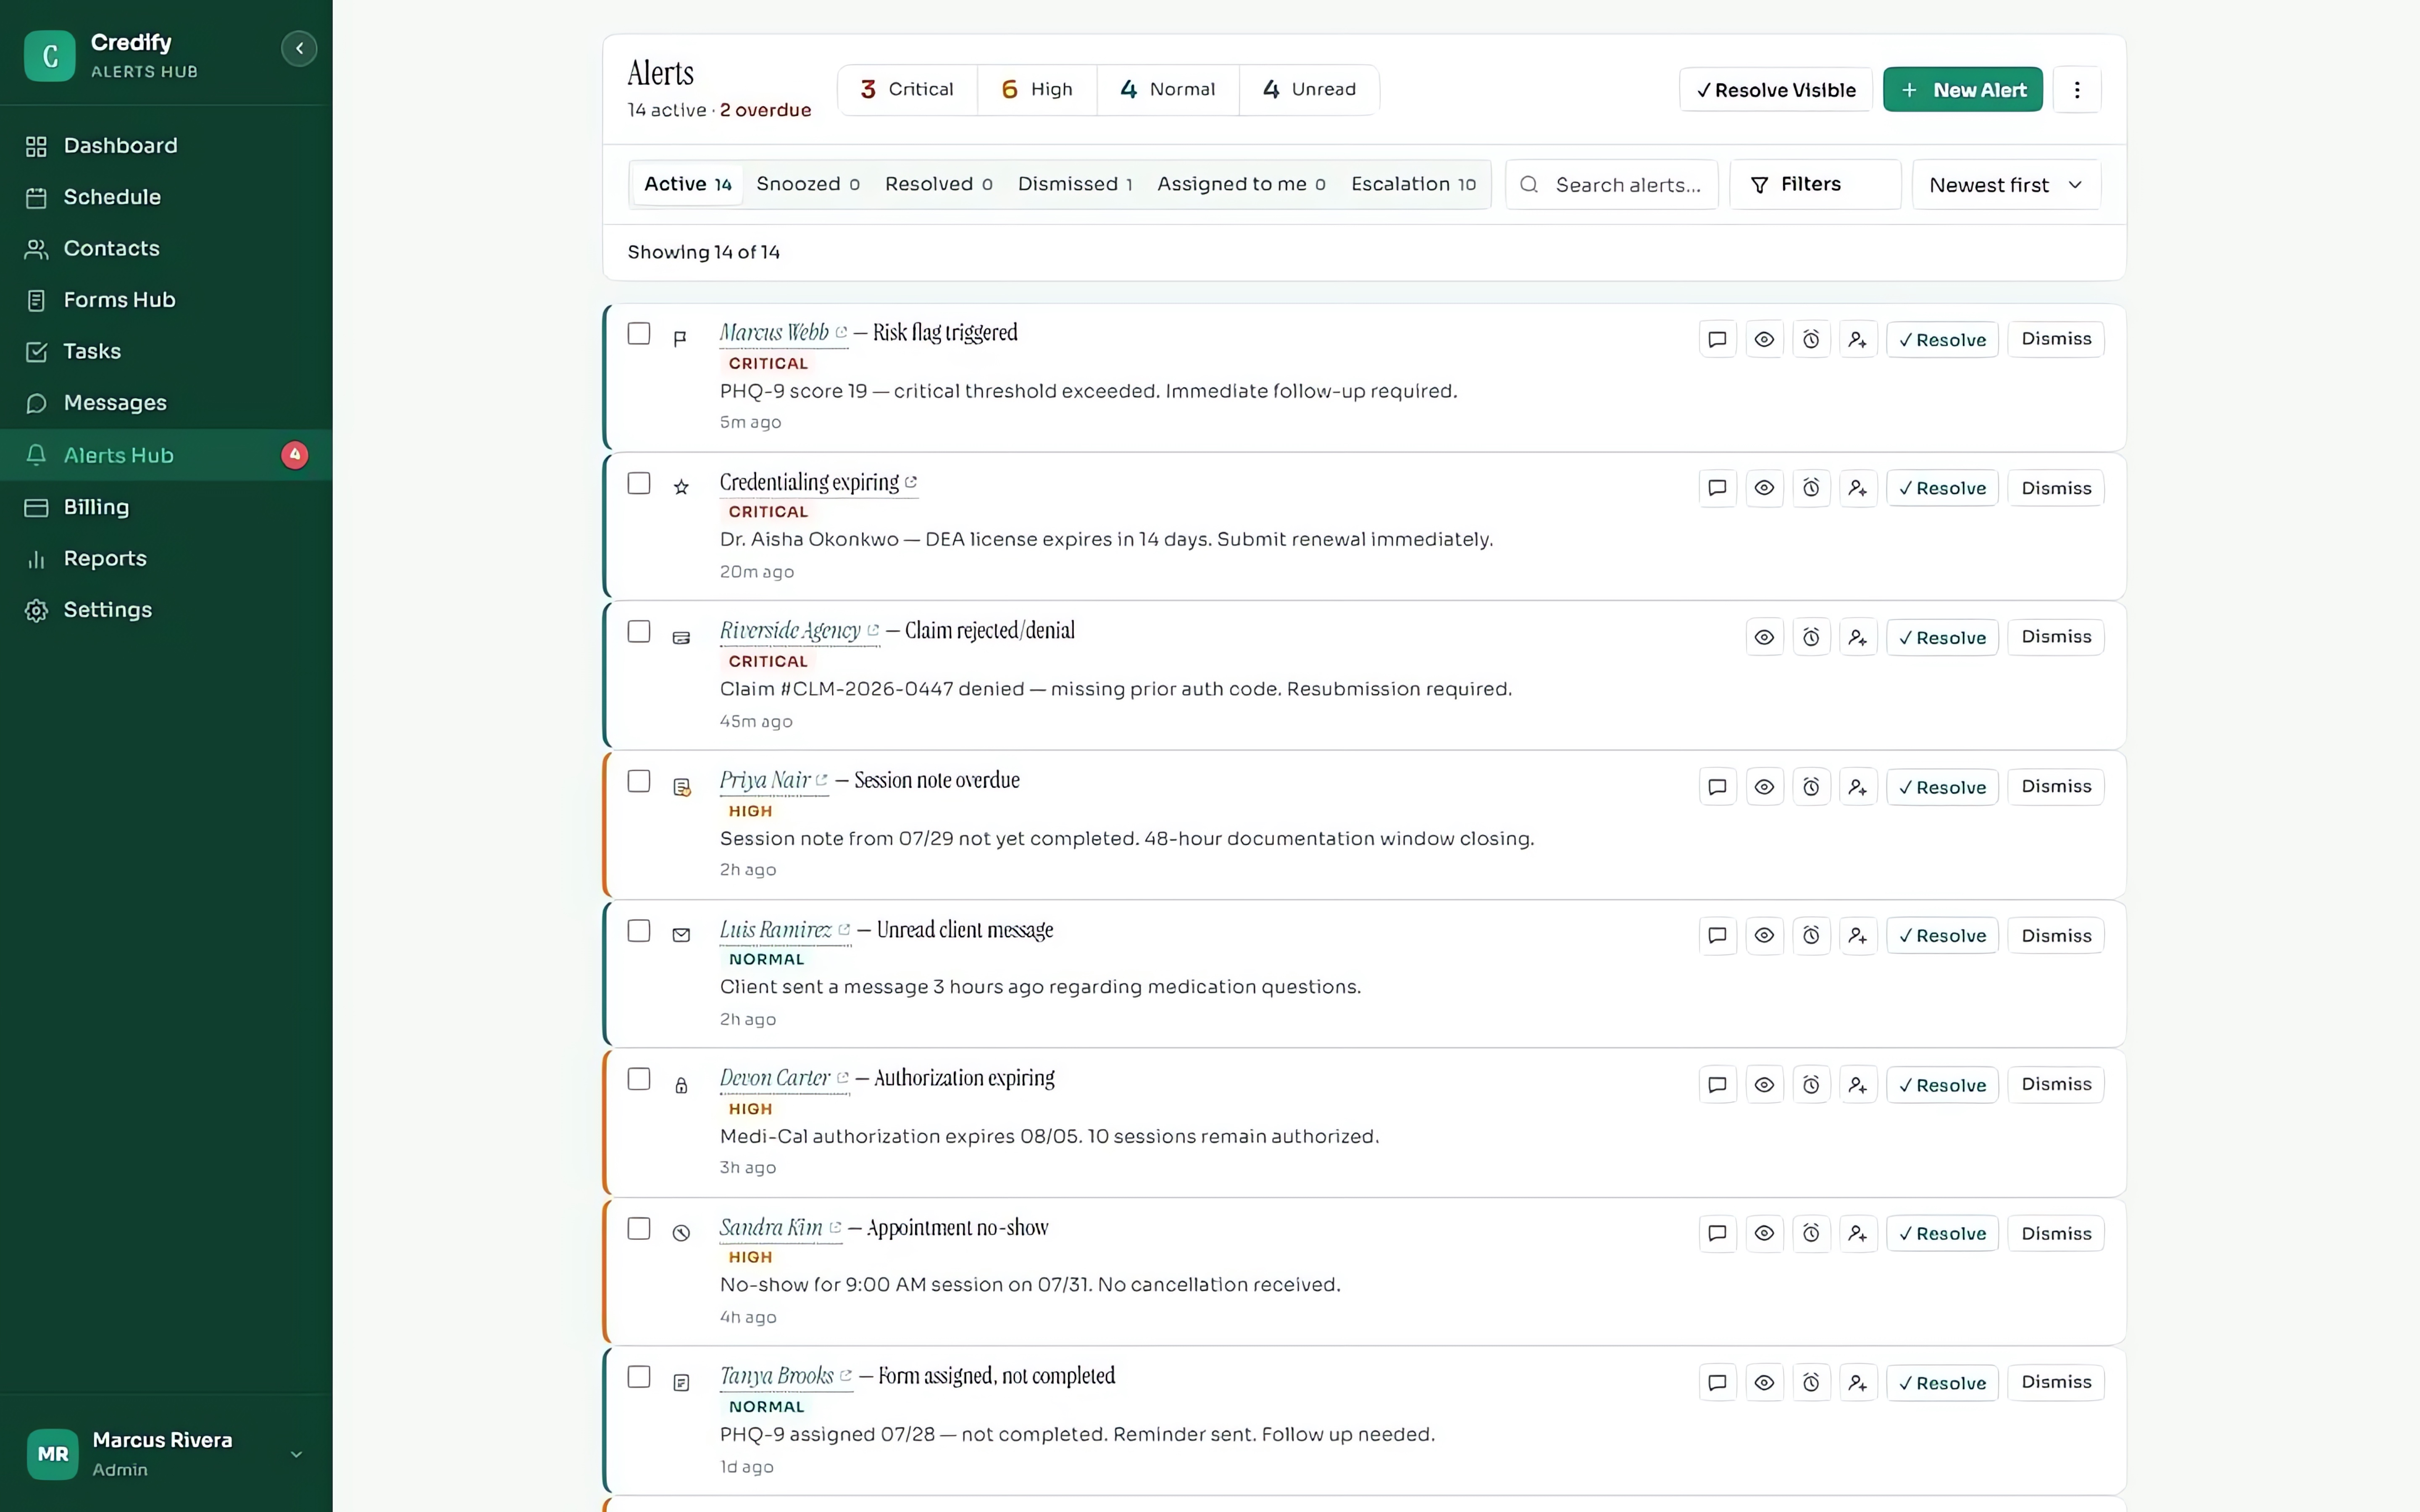Screen dimensions: 2420x1512
Task: Open Escalation tab
Action: coord(1413,184)
